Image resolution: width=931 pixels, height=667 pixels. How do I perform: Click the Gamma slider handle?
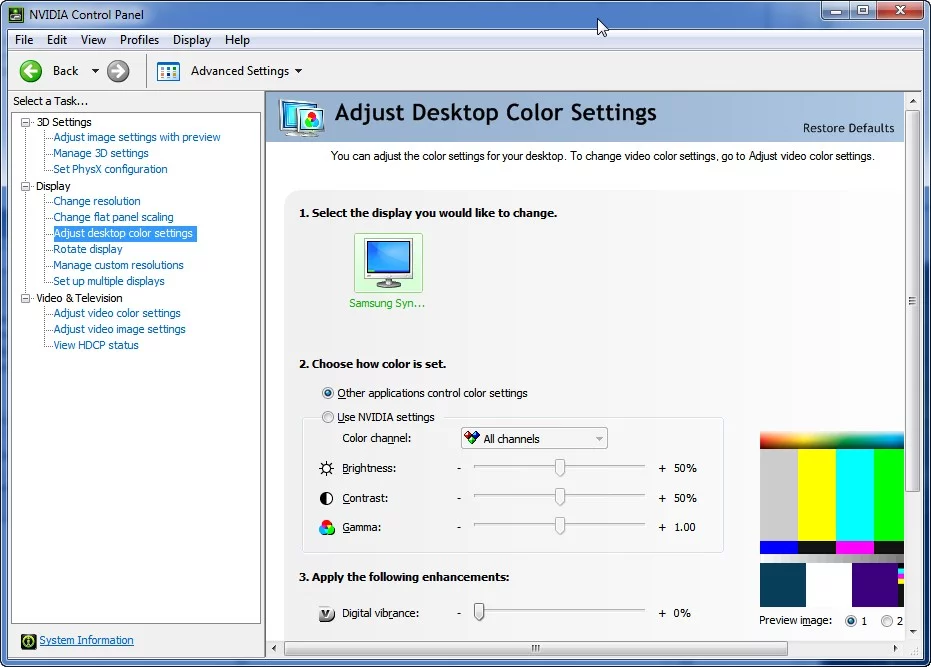point(560,526)
